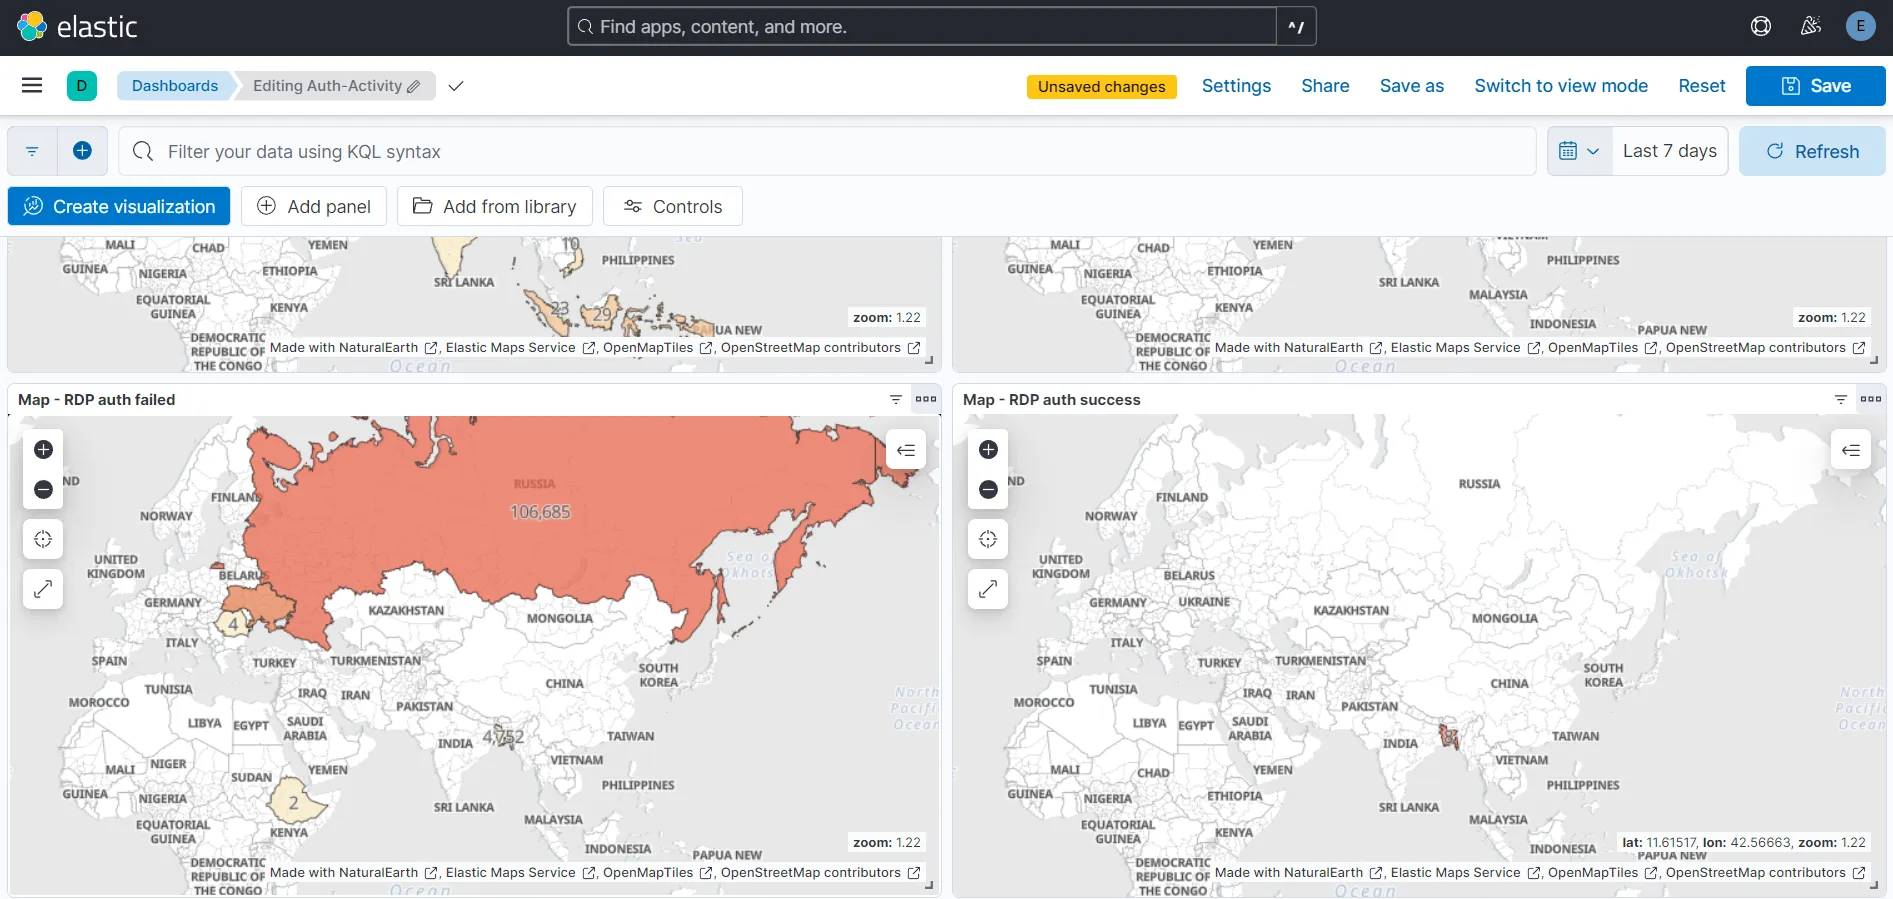Open OpenStreetMap contributors link in RDP auth success
The image size is (1893, 899).
1765,873
